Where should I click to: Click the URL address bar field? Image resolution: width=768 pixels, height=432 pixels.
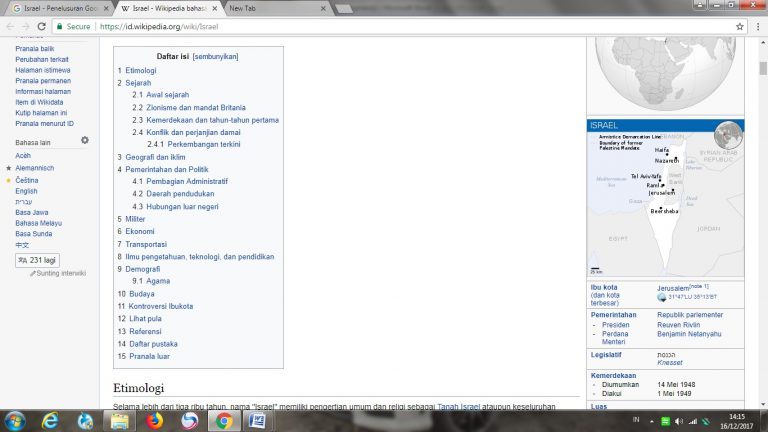[400, 27]
